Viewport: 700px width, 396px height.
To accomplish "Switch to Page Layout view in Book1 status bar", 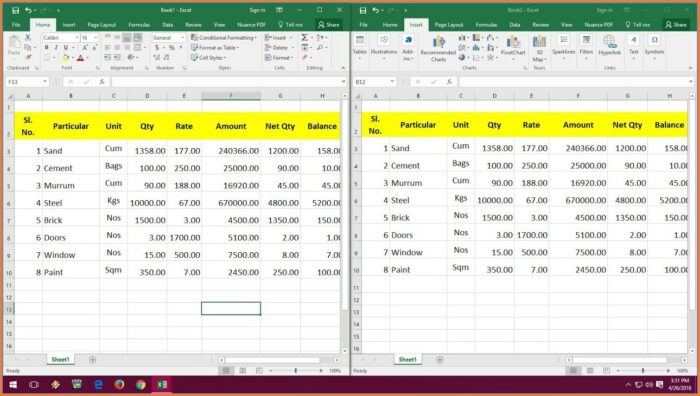I will click(x=242, y=371).
